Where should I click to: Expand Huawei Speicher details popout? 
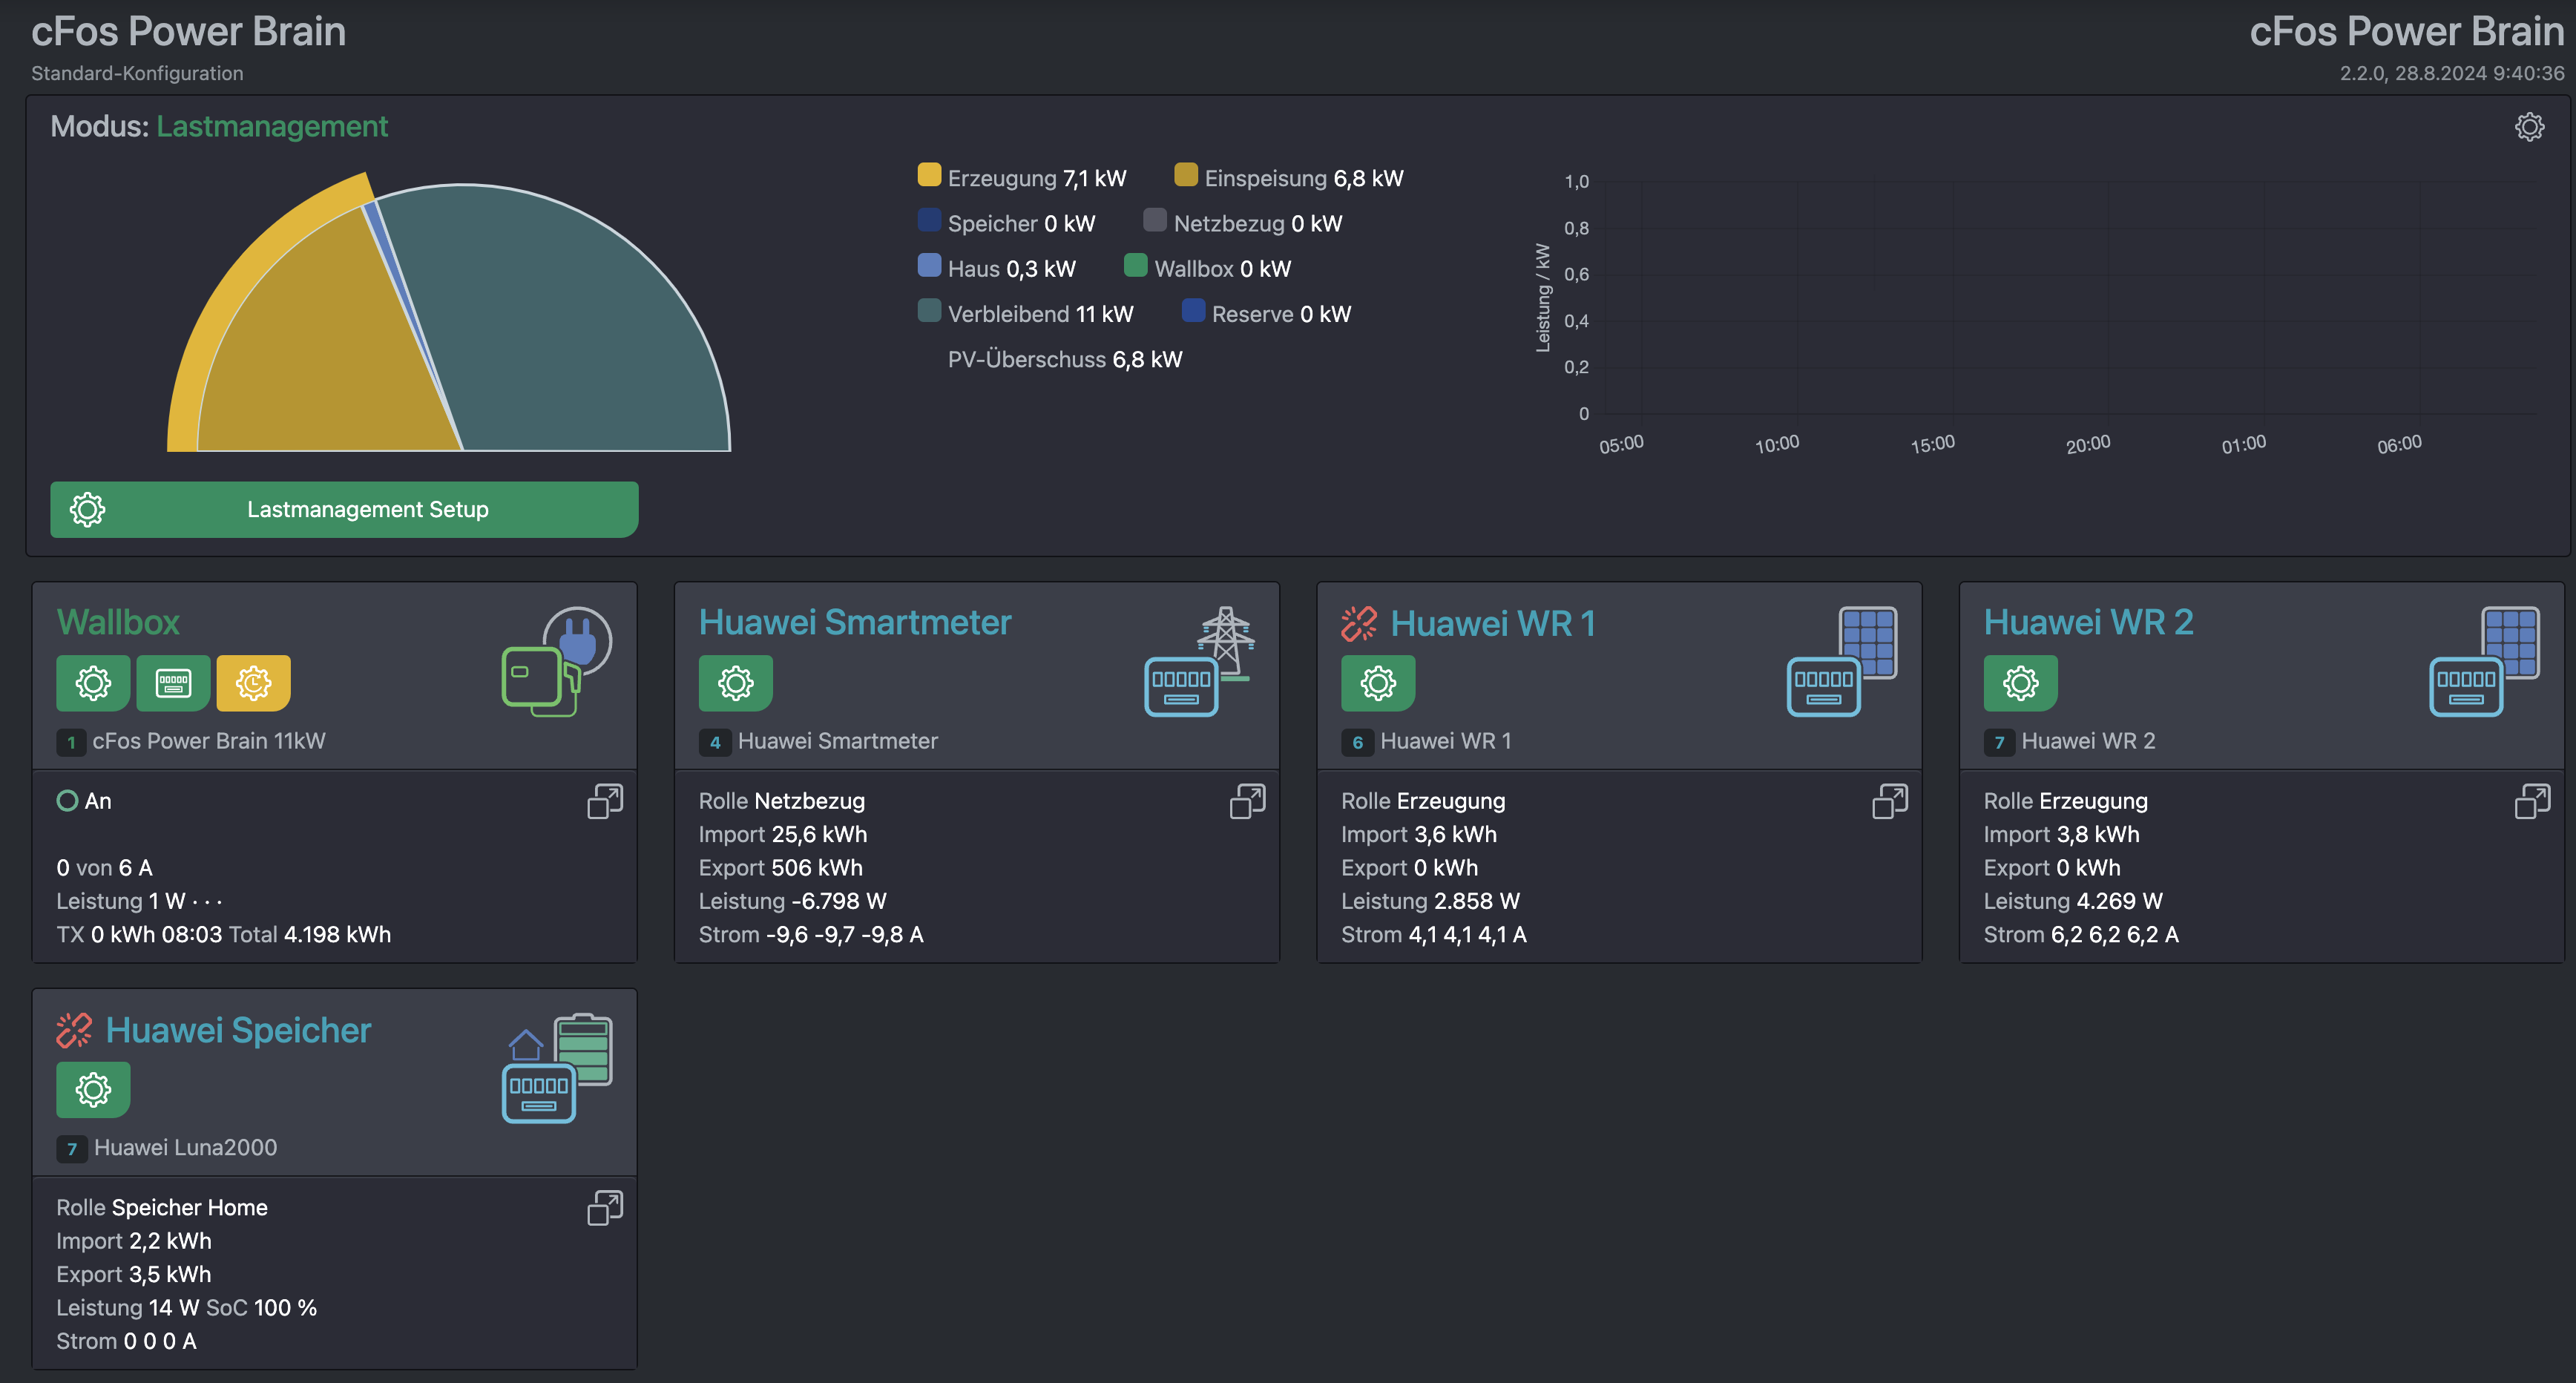(x=604, y=1208)
